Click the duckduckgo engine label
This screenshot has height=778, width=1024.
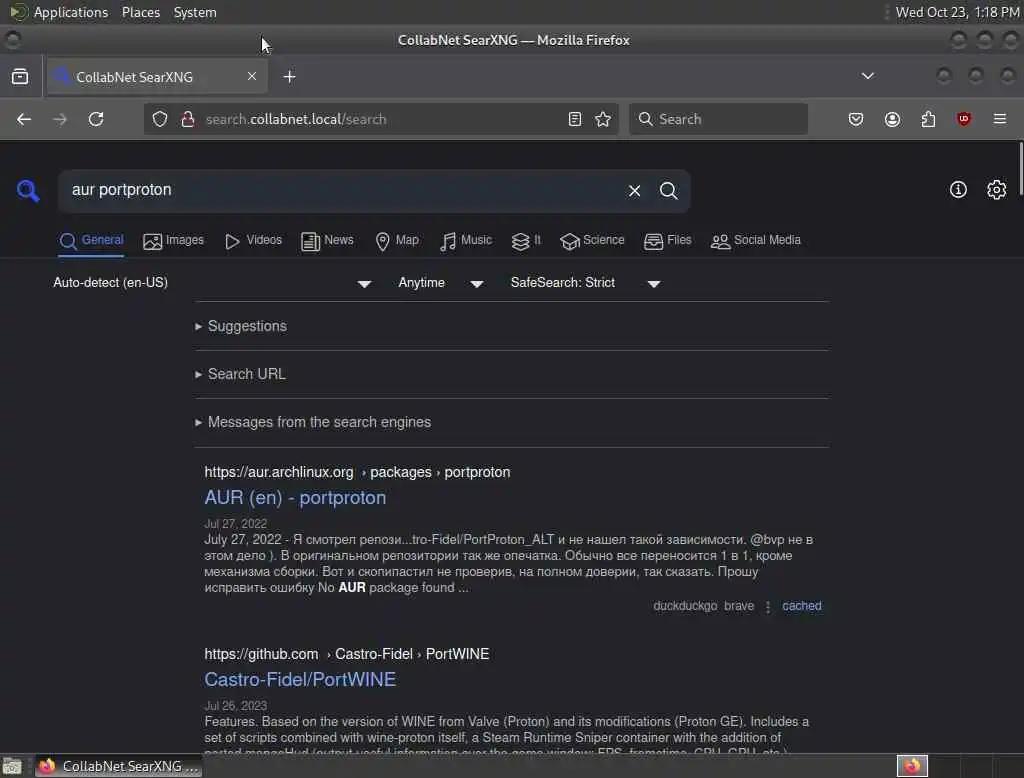tap(685, 606)
